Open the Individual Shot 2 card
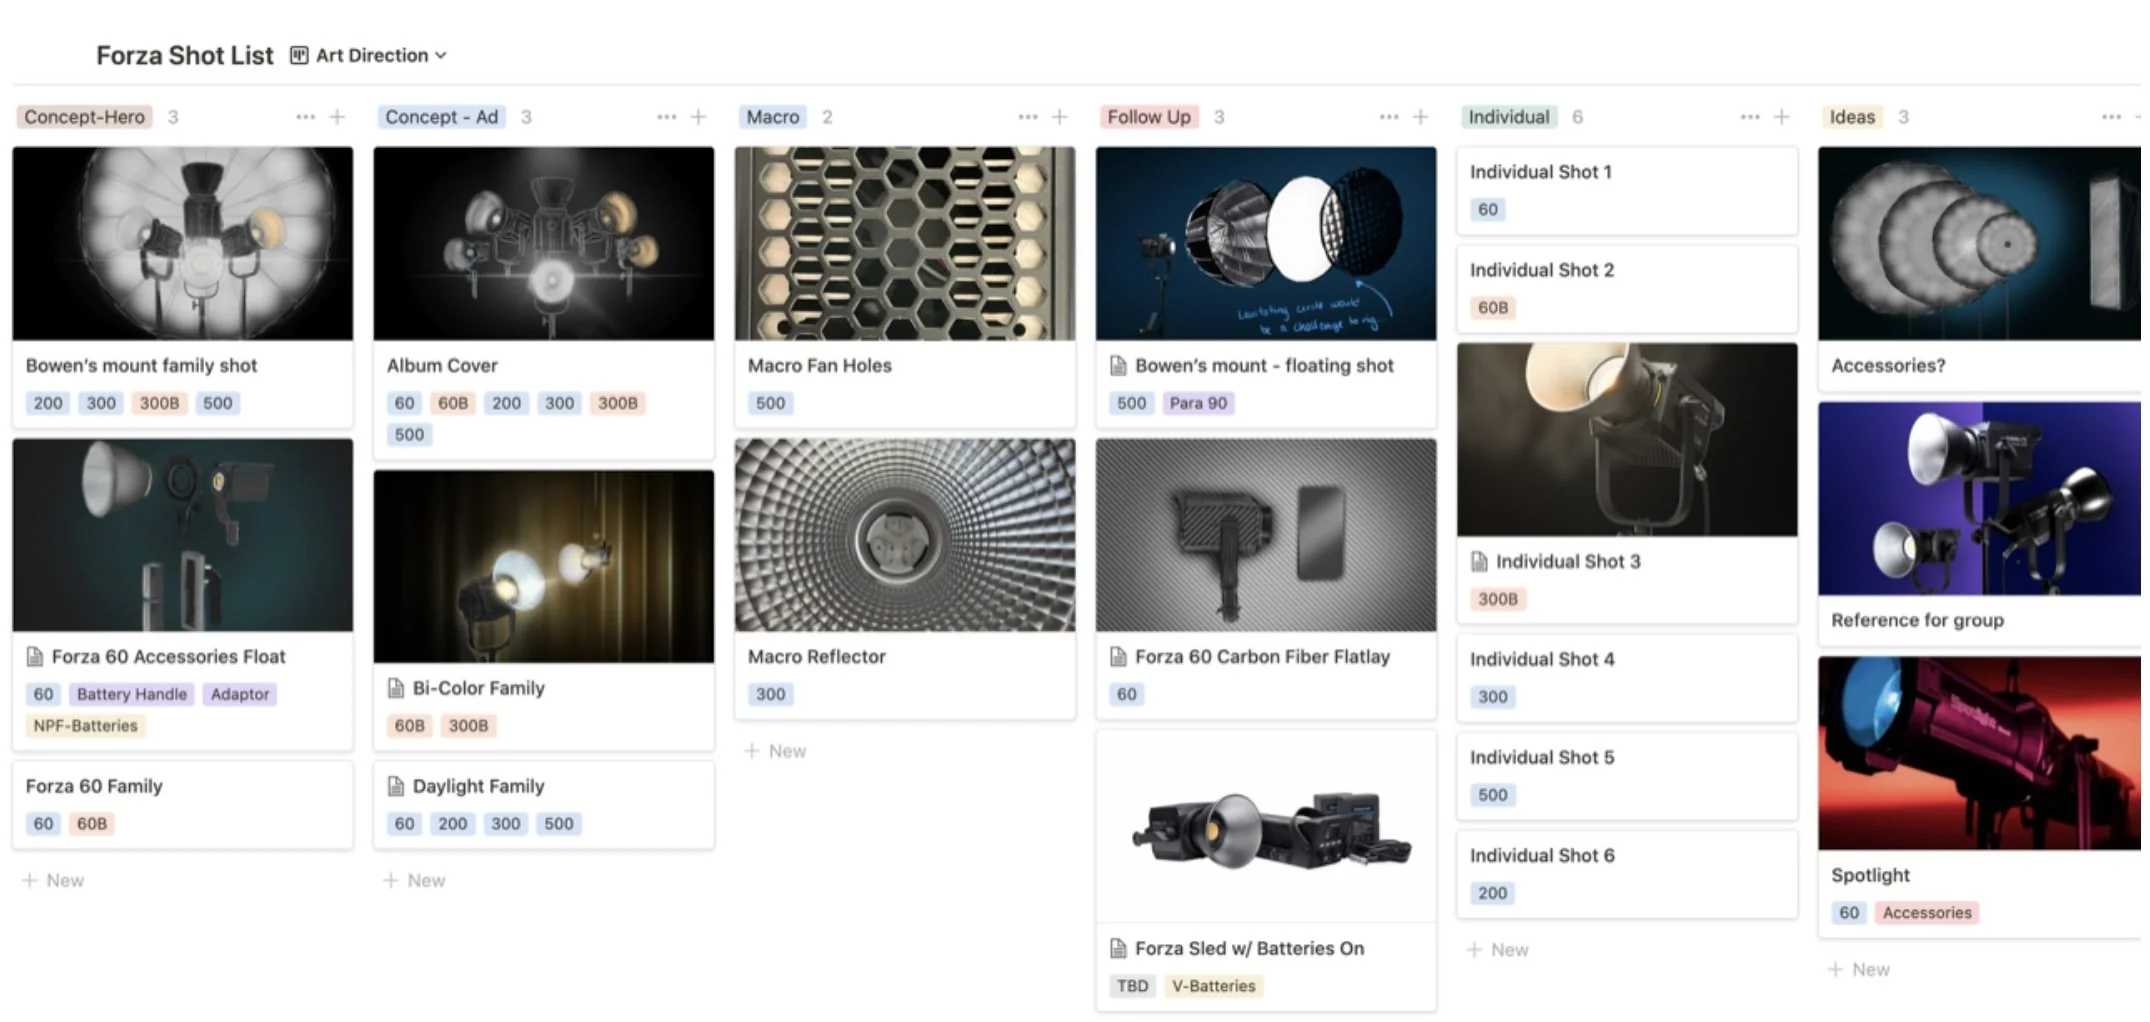2150x1022 pixels. point(1627,289)
